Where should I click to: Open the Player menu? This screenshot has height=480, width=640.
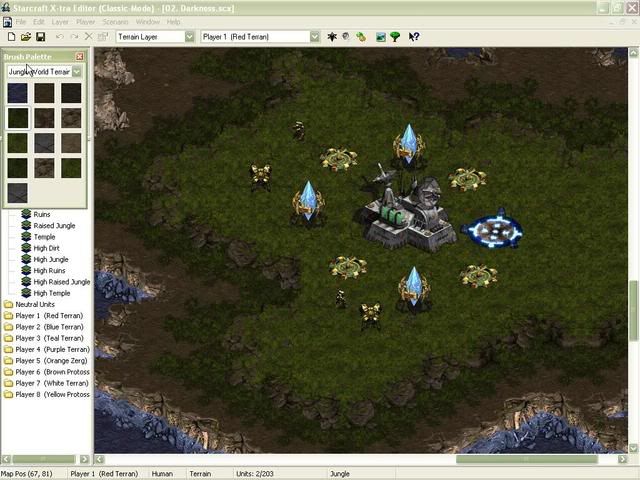86,22
